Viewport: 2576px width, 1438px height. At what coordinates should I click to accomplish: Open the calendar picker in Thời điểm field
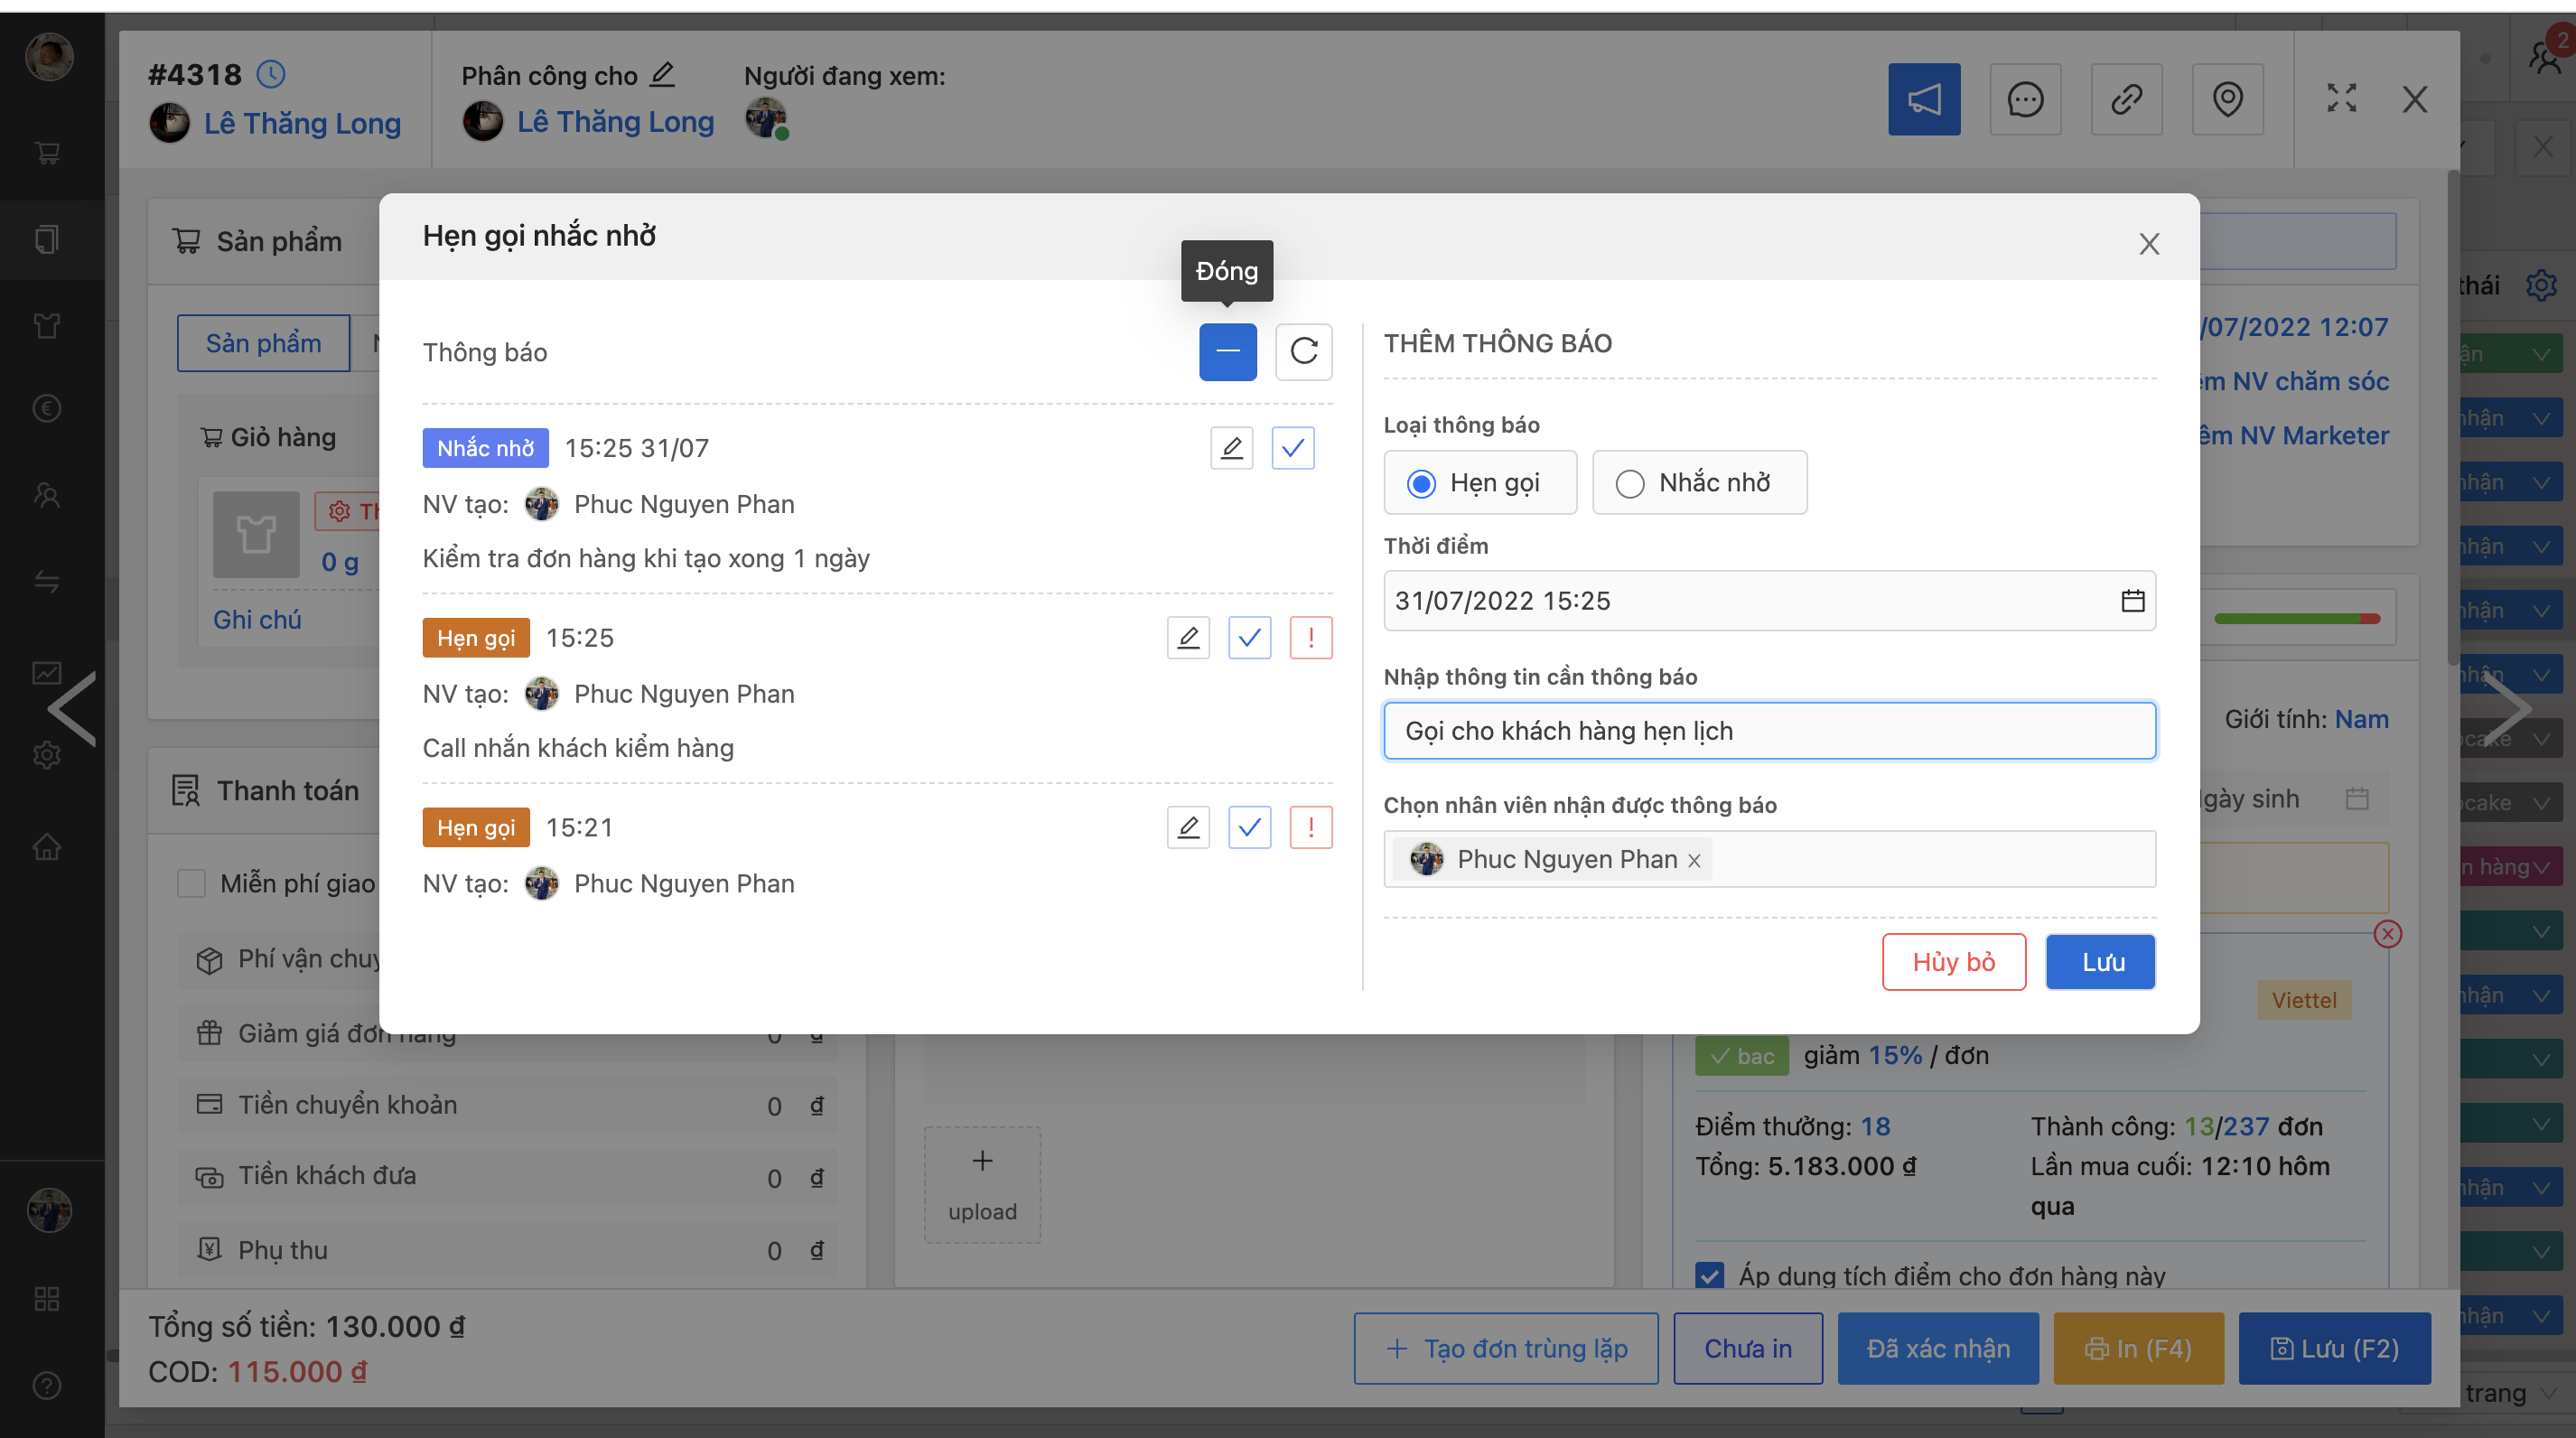click(x=2132, y=600)
